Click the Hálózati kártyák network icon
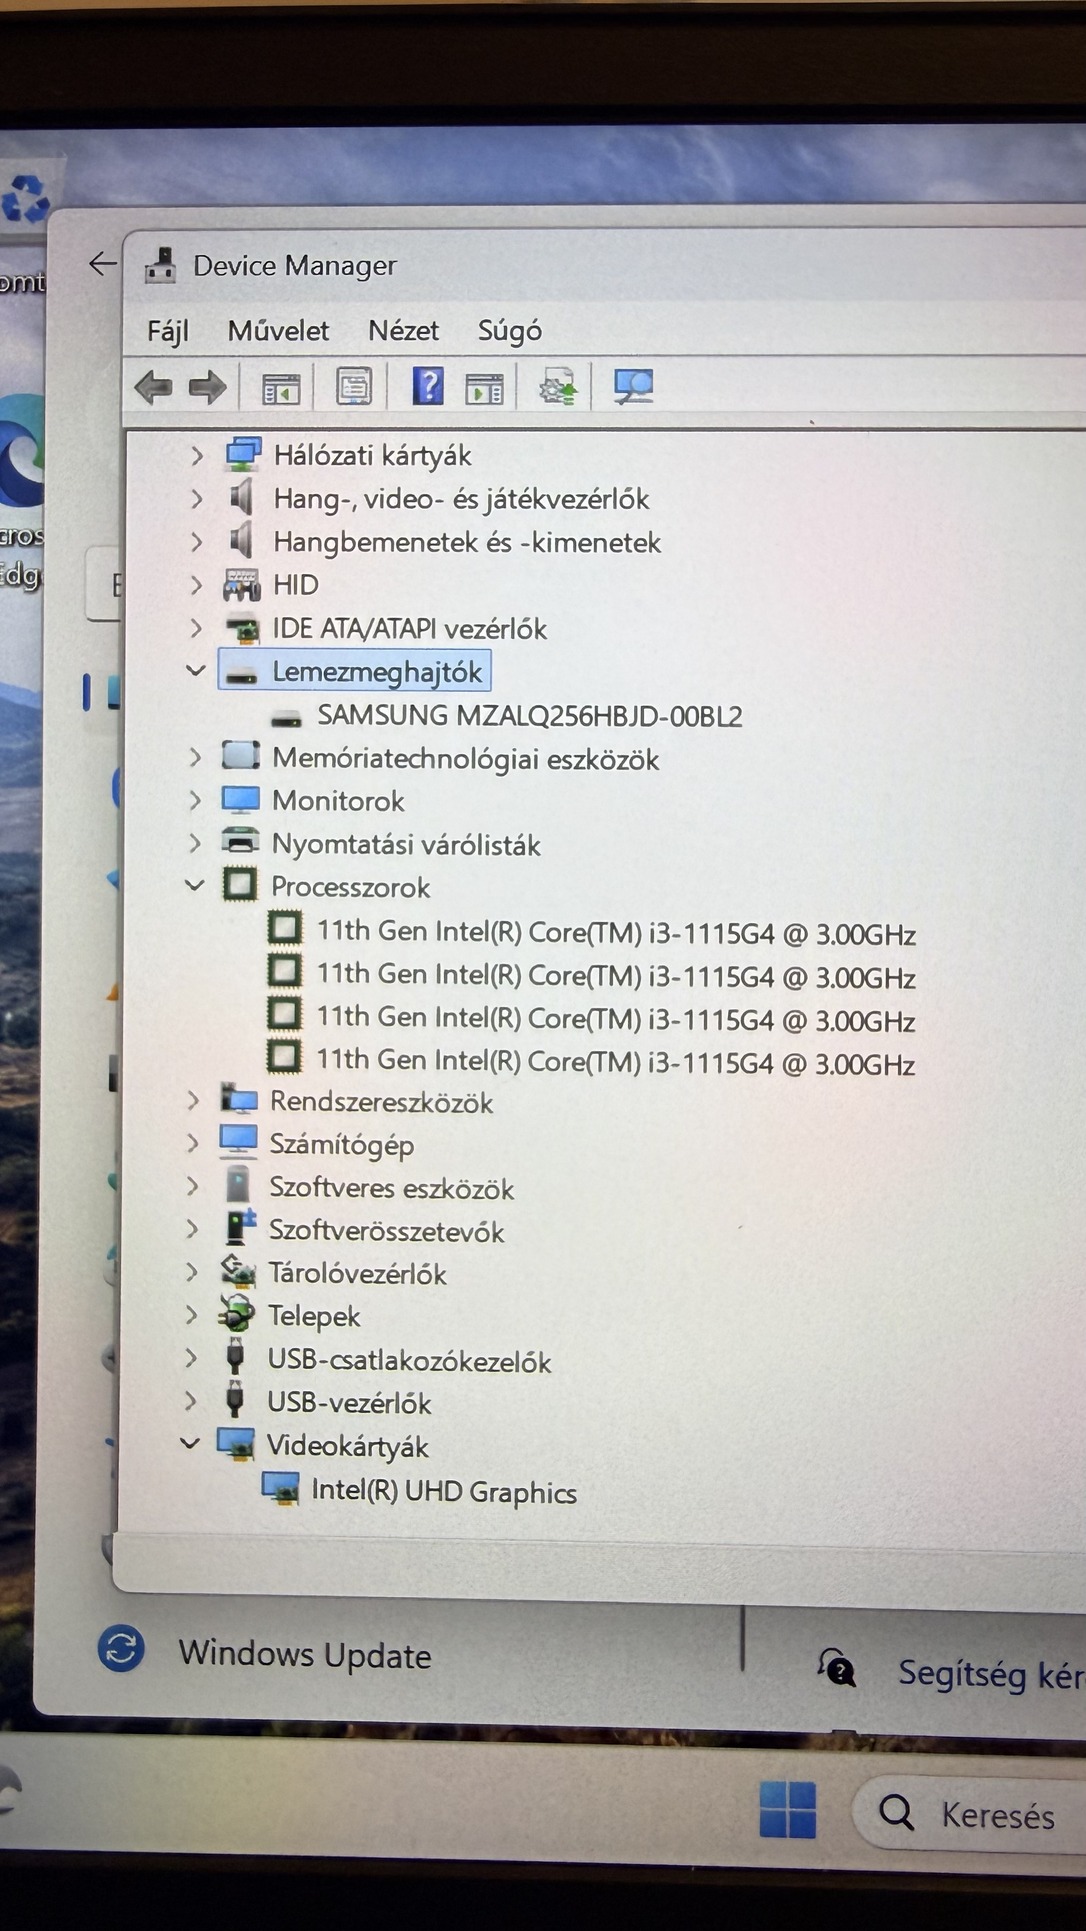Screen dimensions: 1086x1931 243,455
